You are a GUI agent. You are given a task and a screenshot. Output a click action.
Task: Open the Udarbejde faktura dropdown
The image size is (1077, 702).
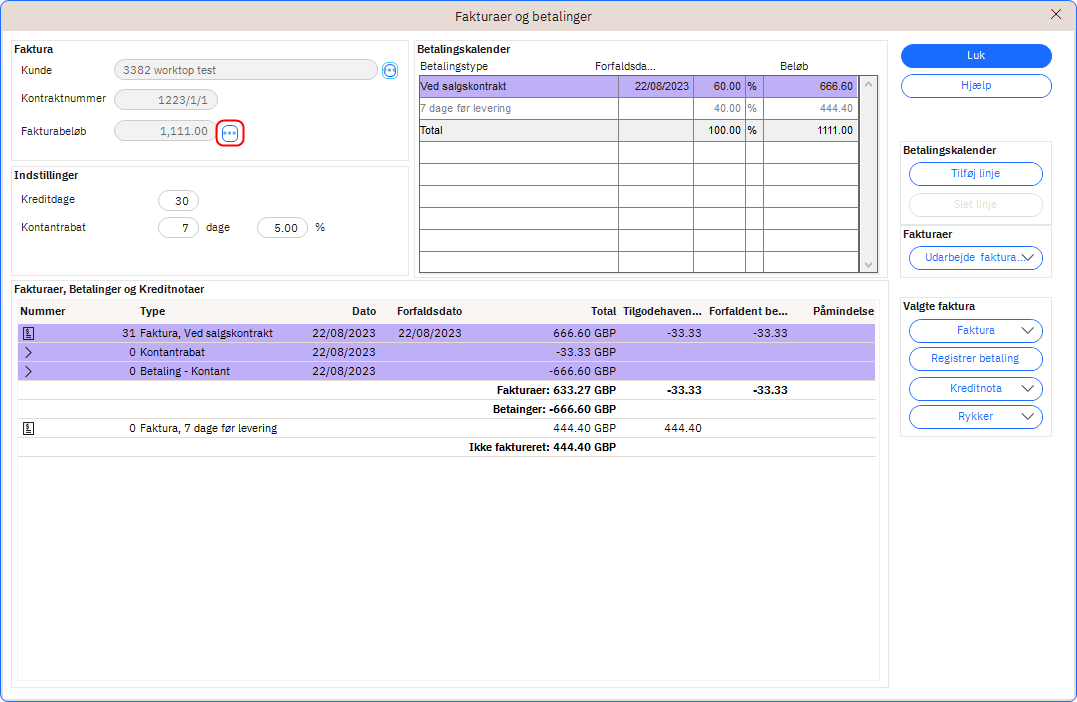[x=975, y=258]
